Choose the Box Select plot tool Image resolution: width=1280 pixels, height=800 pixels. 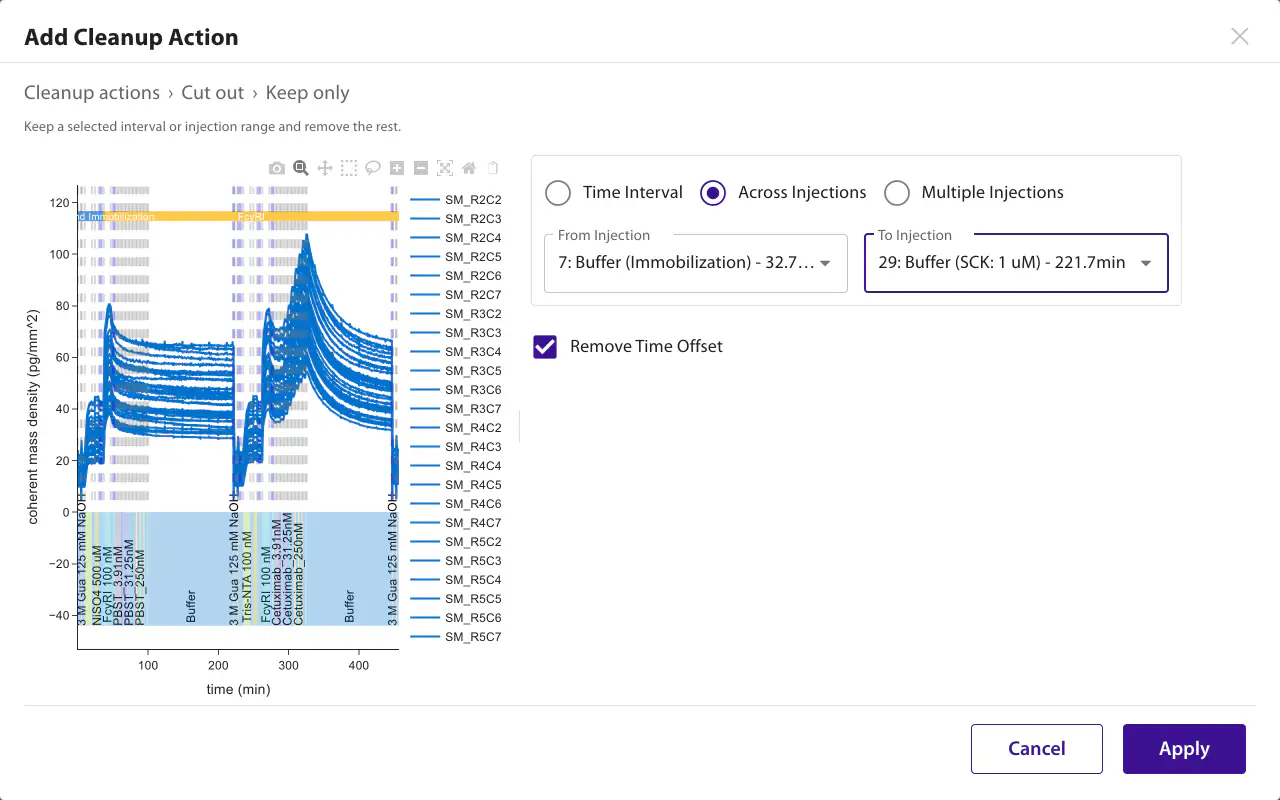(349, 168)
